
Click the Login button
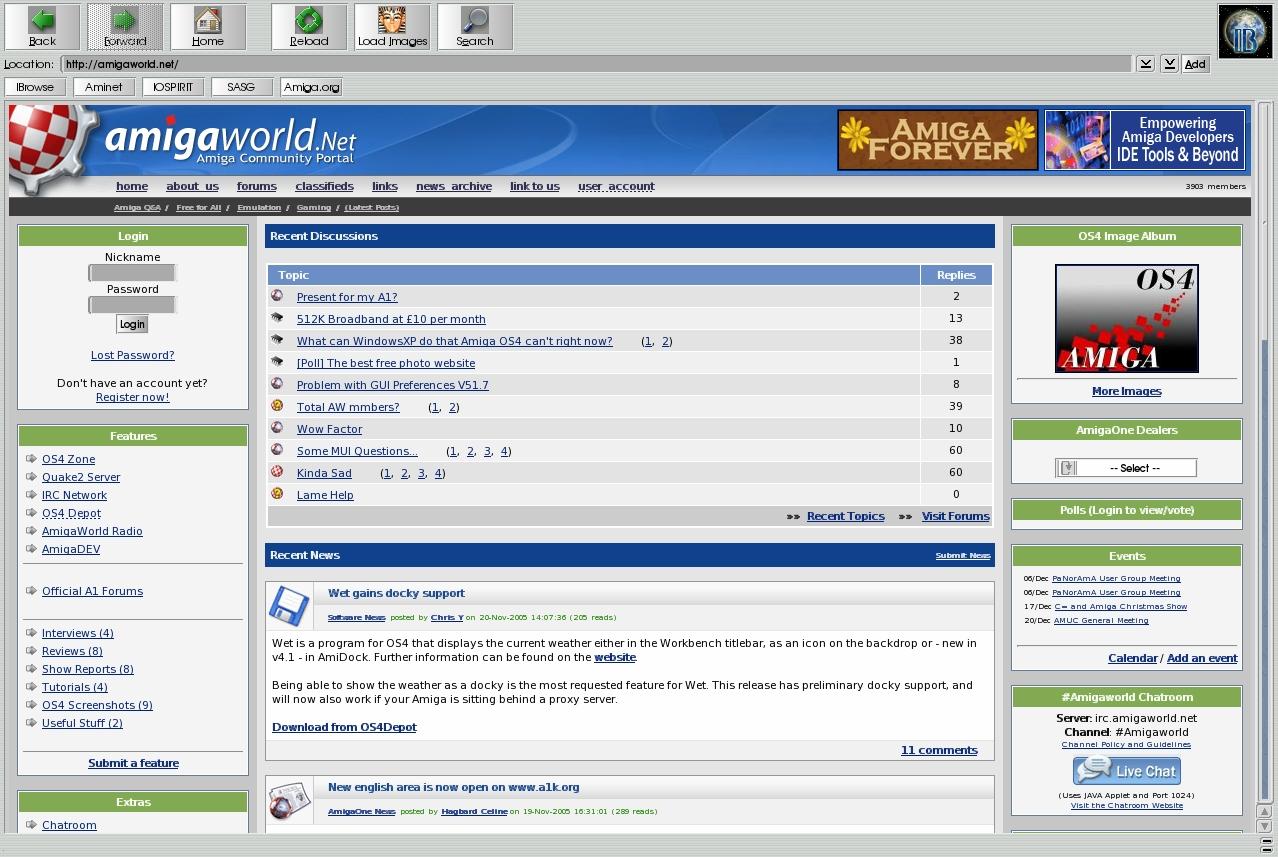(132, 324)
